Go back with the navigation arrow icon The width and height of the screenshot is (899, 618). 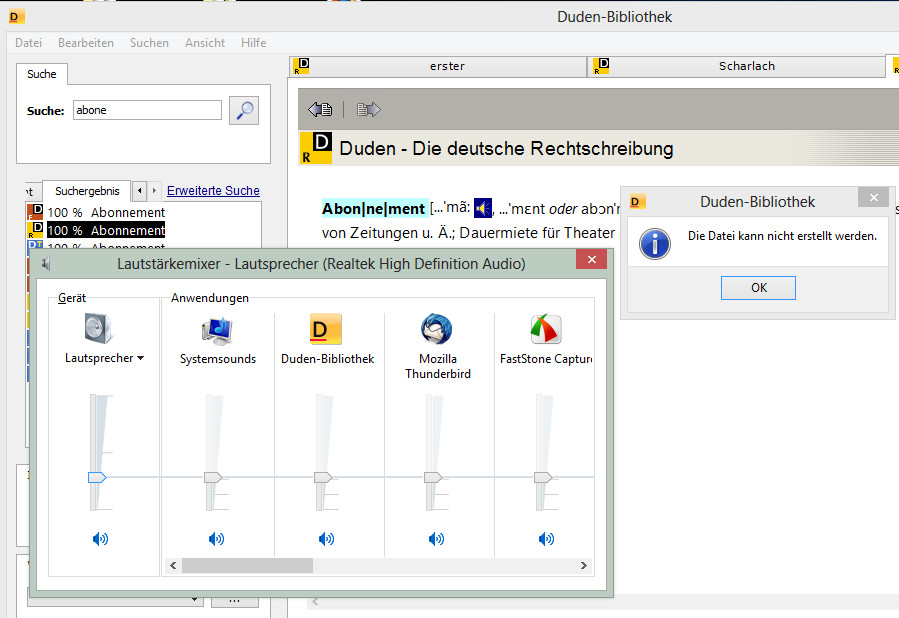[320, 109]
